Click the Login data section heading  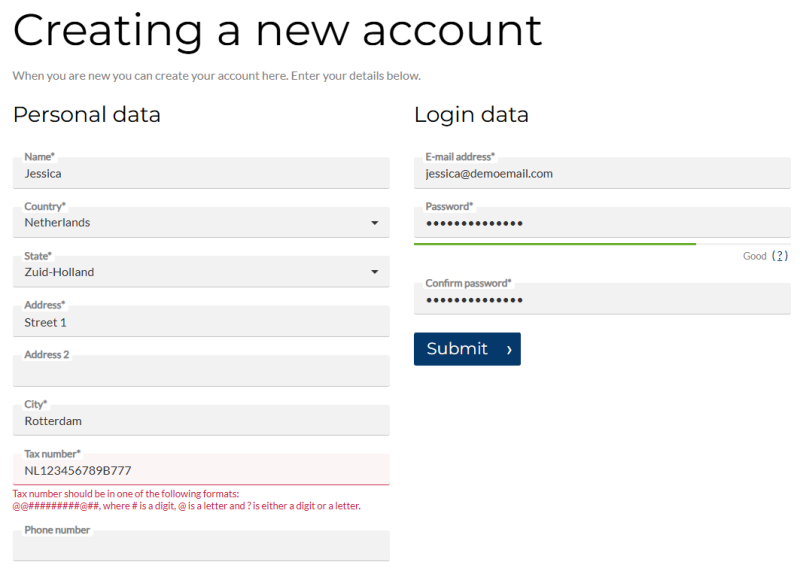(x=471, y=115)
